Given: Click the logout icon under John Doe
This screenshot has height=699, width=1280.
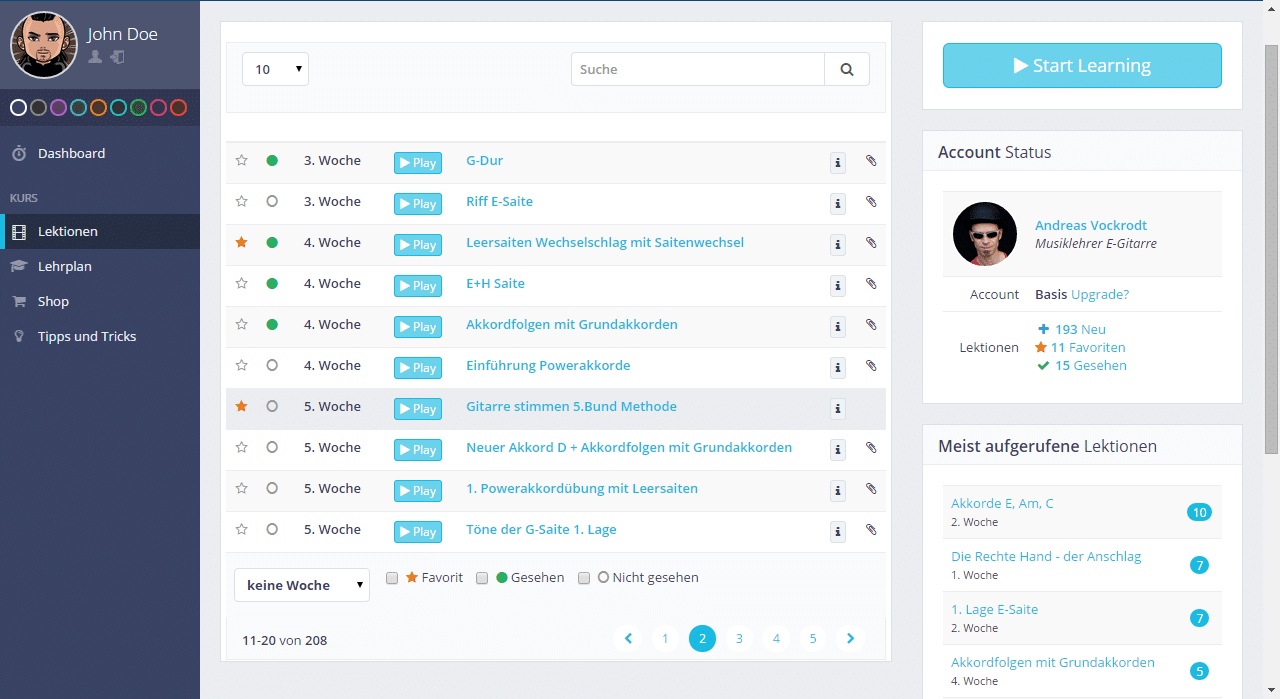Looking at the screenshot, I should point(117,57).
